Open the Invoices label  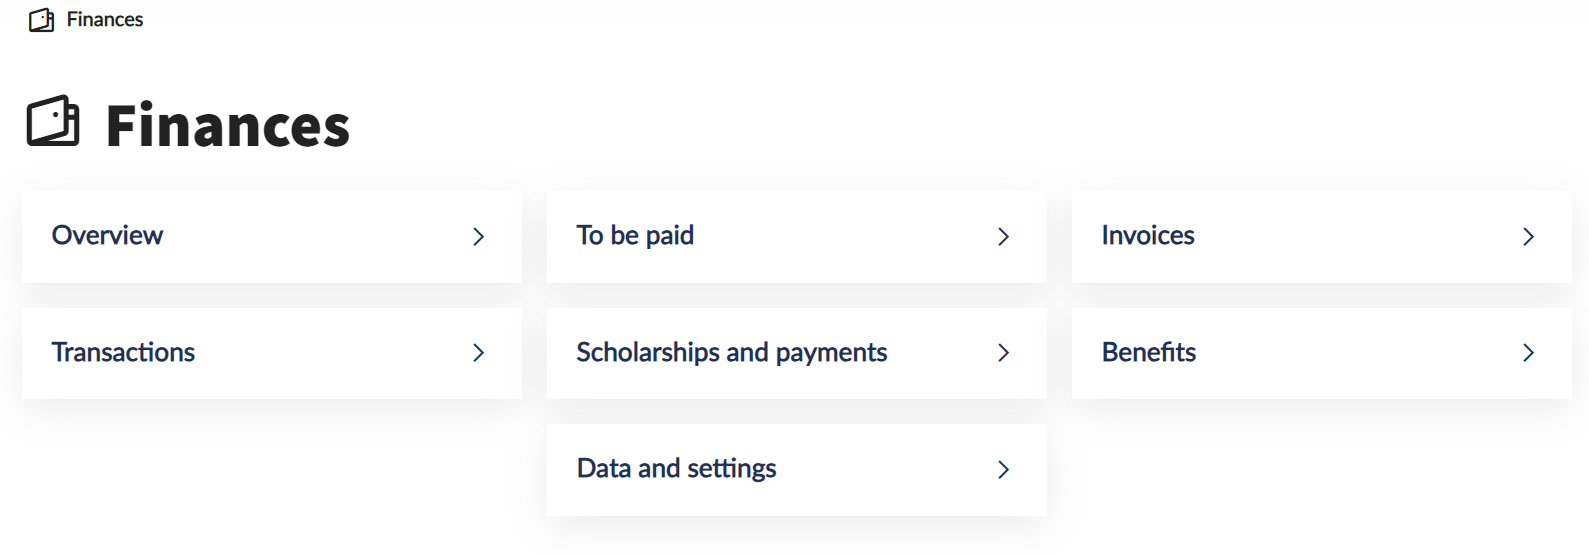(x=1148, y=236)
